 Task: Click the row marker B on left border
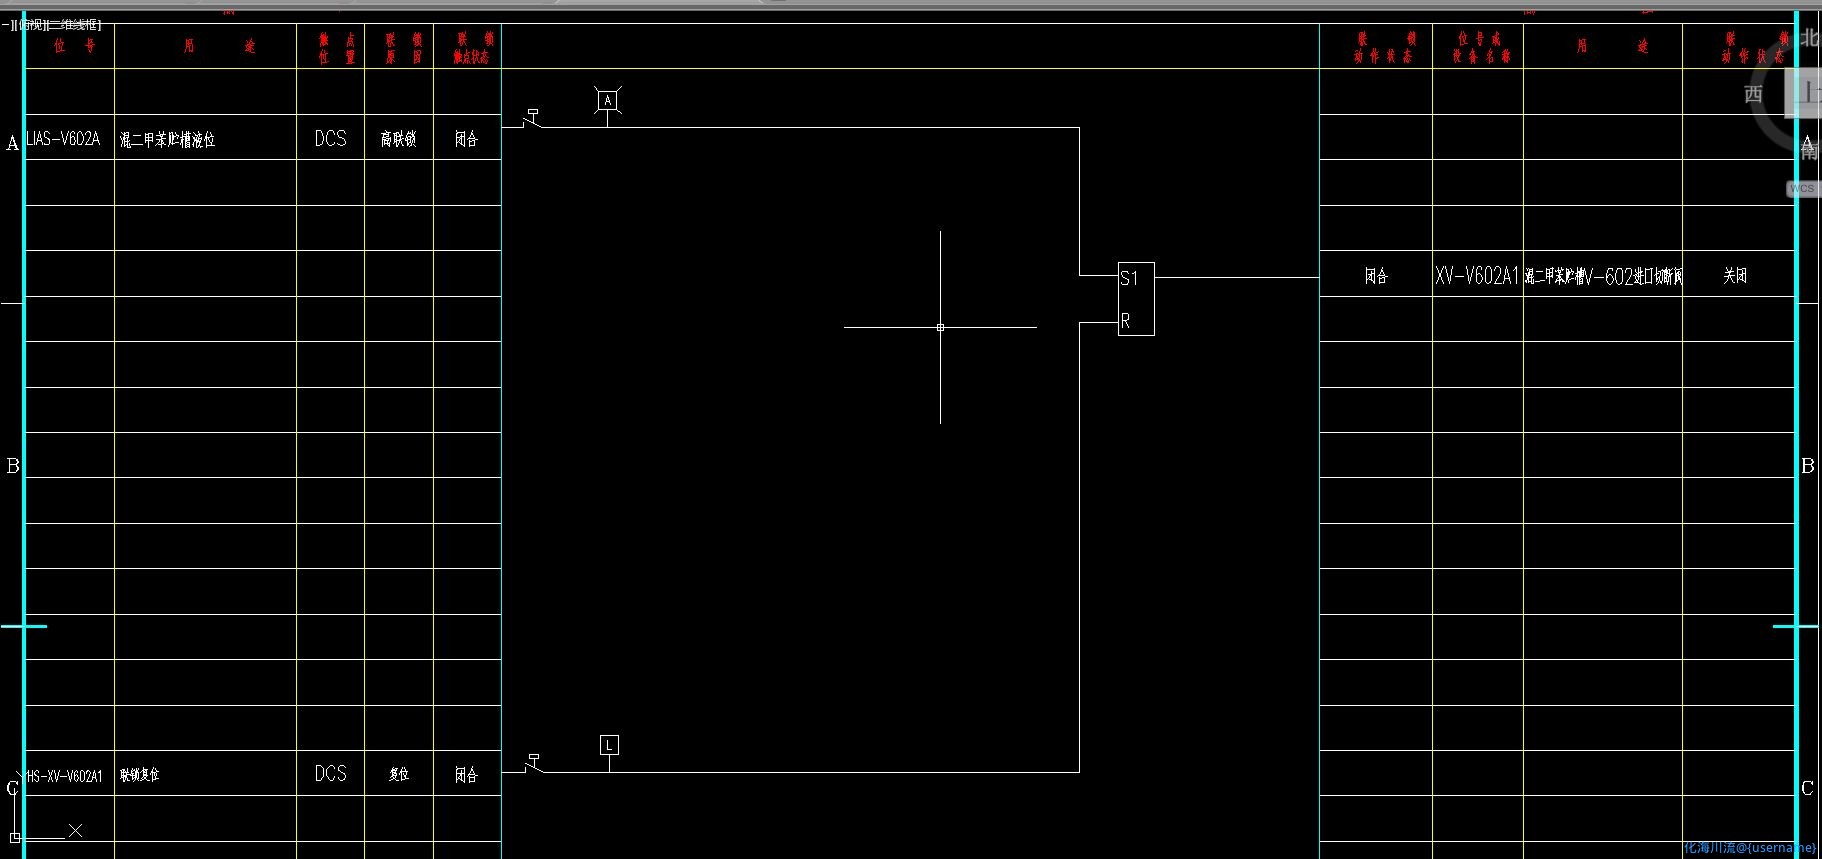pyautogui.click(x=13, y=466)
